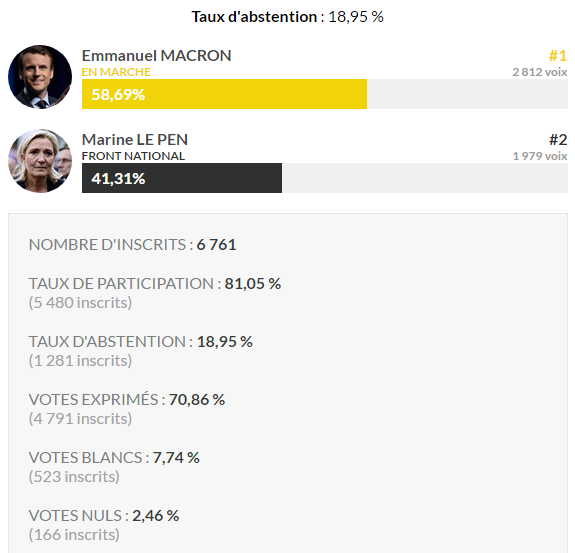
Task: Select the 2 812 voix count
Action: click(540, 72)
